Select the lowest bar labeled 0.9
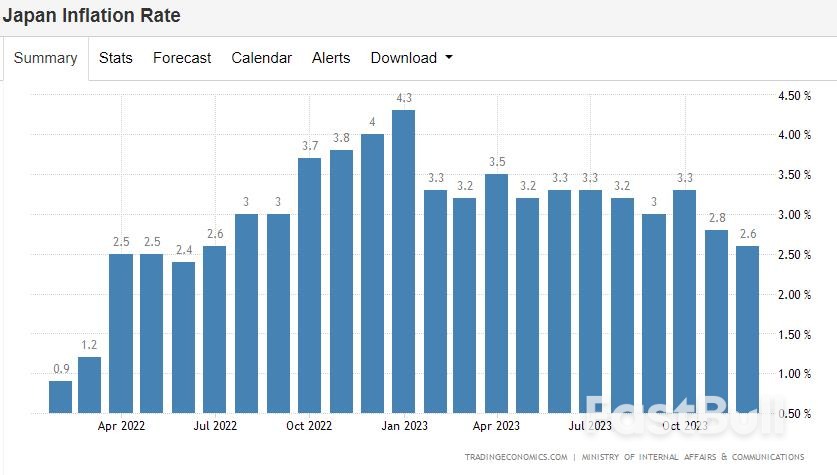Image resolution: width=837 pixels, height=475 pixels. (x=60, y=396)
